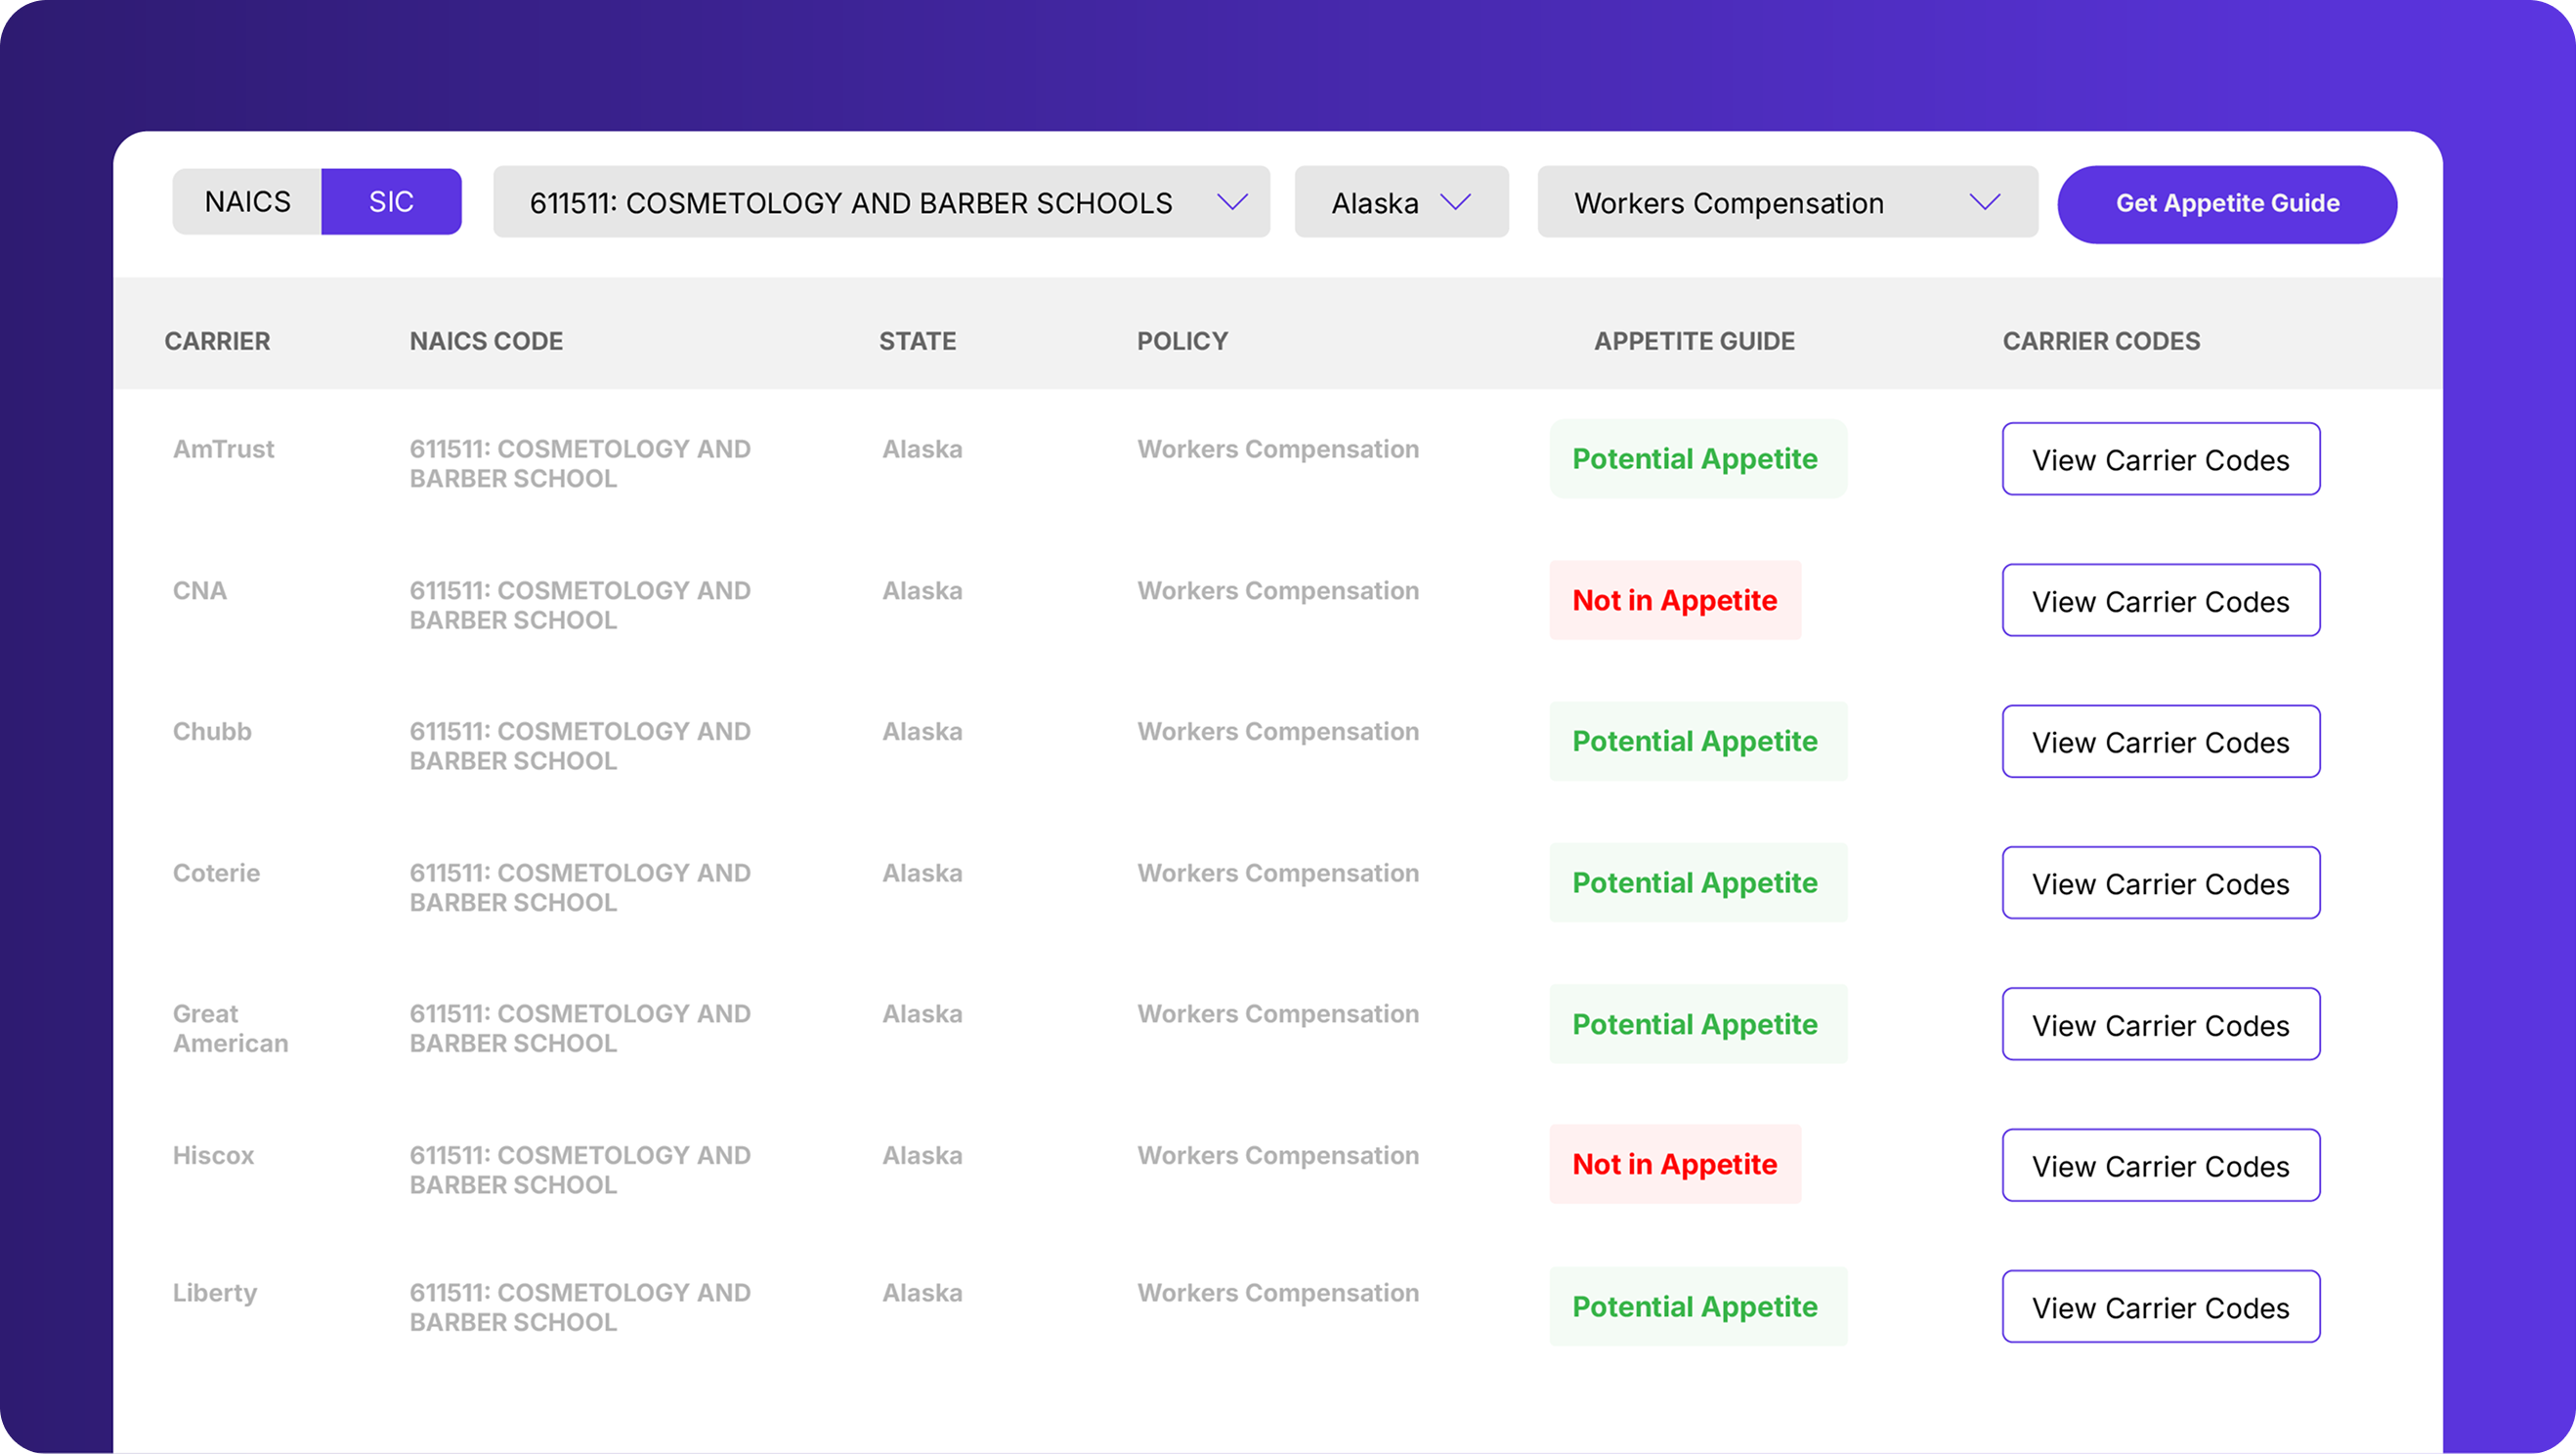This screenshot has width=2576, height=1454.
Task: View Carrier Codes for Great American
Action: pyautogui.click(x=2160, y=1025)
